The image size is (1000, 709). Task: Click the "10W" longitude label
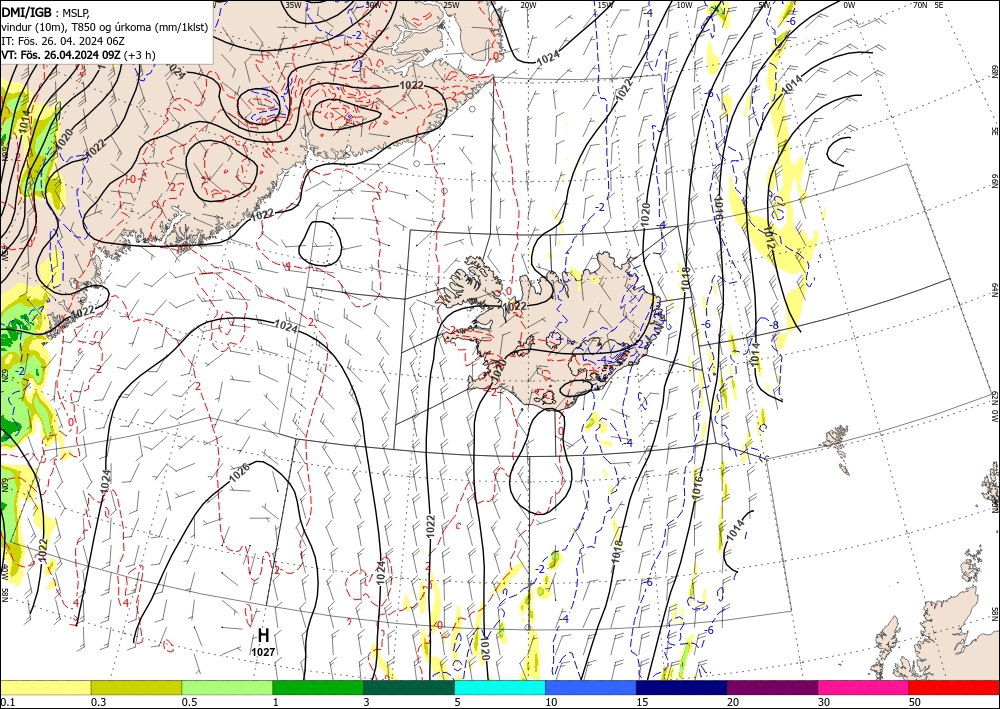click(x=684, y=5)
